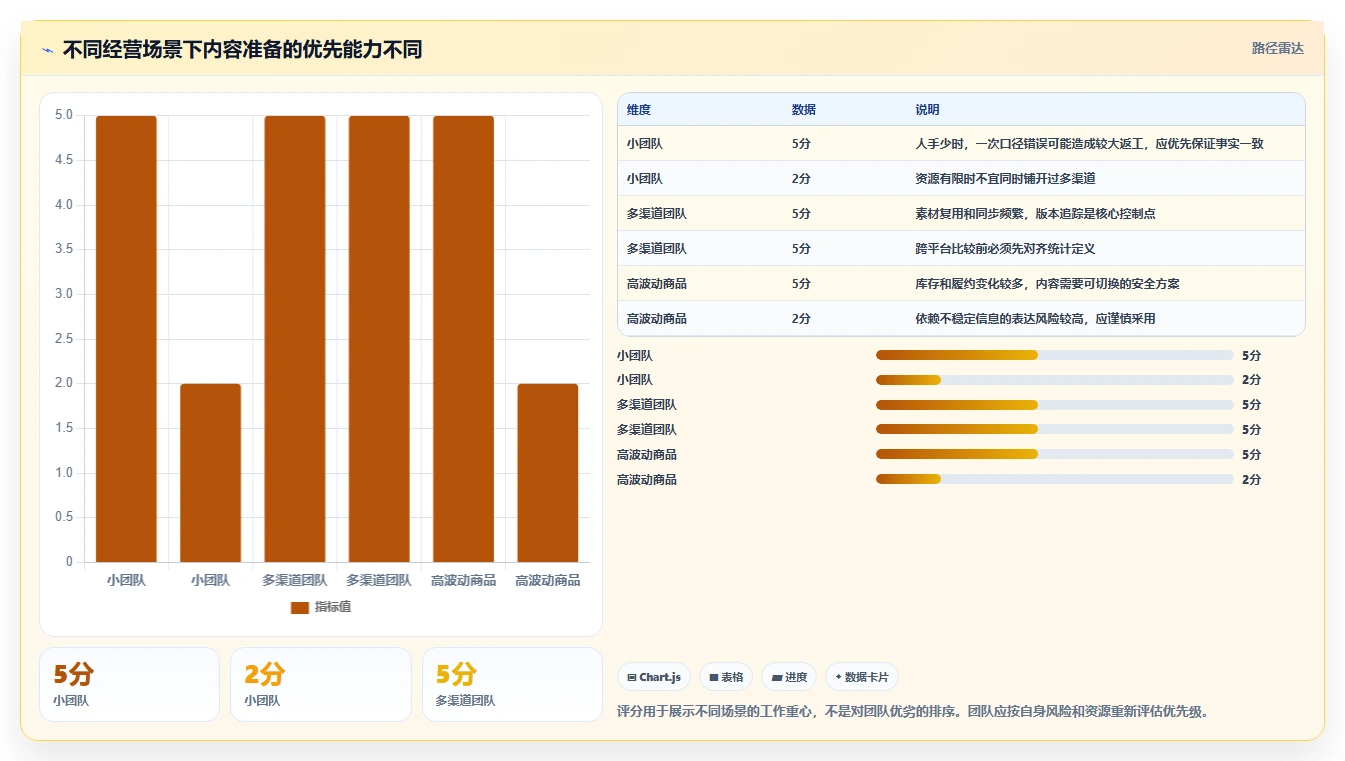
Task: Open the 5分 小团队 data card
Action: (129, 684)
